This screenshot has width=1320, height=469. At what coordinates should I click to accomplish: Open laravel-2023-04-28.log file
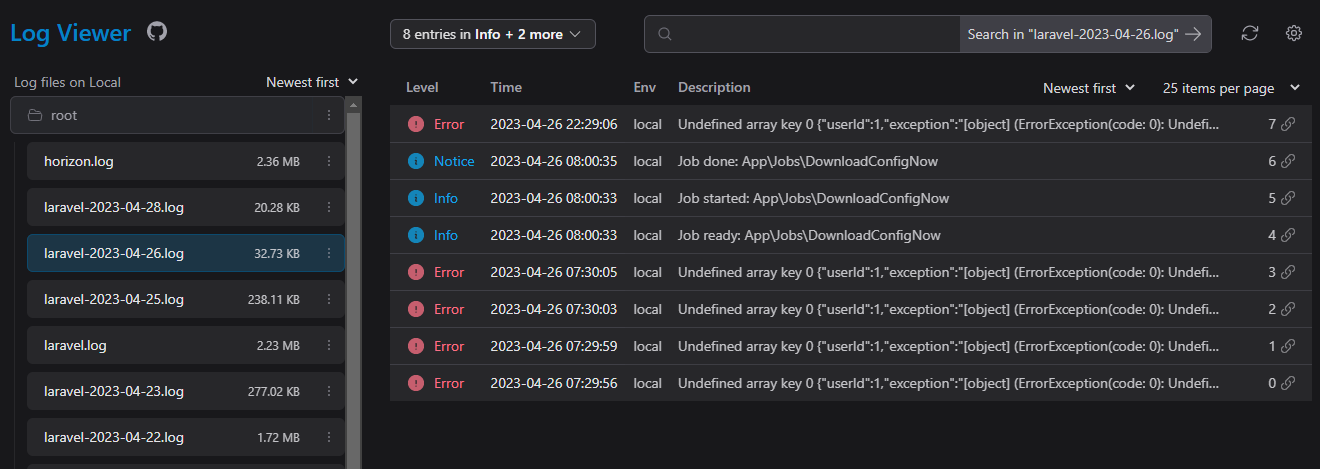click(186, 207)
